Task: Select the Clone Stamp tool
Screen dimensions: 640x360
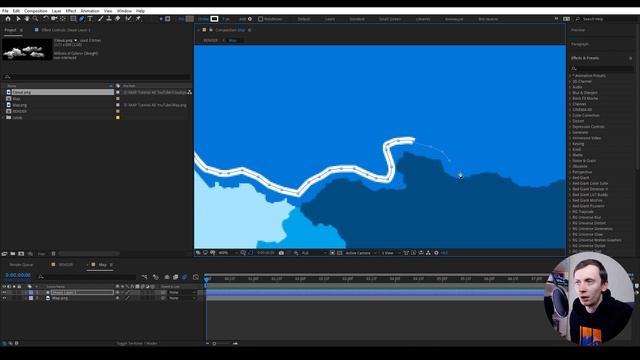Action: click(109, 19)
